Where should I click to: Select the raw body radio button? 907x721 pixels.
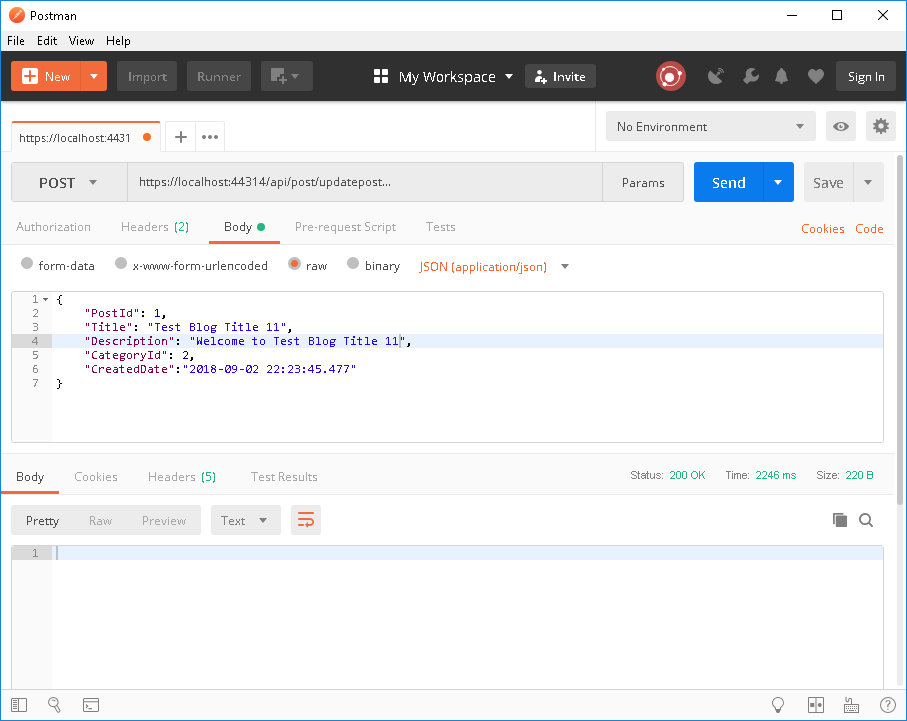(x=294, y=263)
